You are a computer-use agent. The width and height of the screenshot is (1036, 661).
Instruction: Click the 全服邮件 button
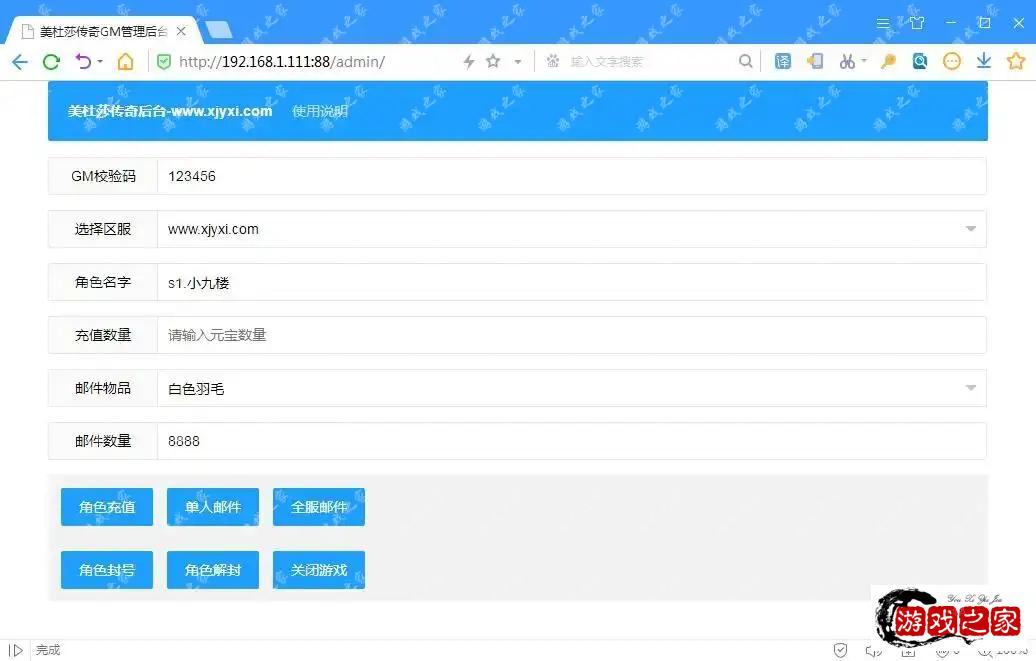click(319, 507)
